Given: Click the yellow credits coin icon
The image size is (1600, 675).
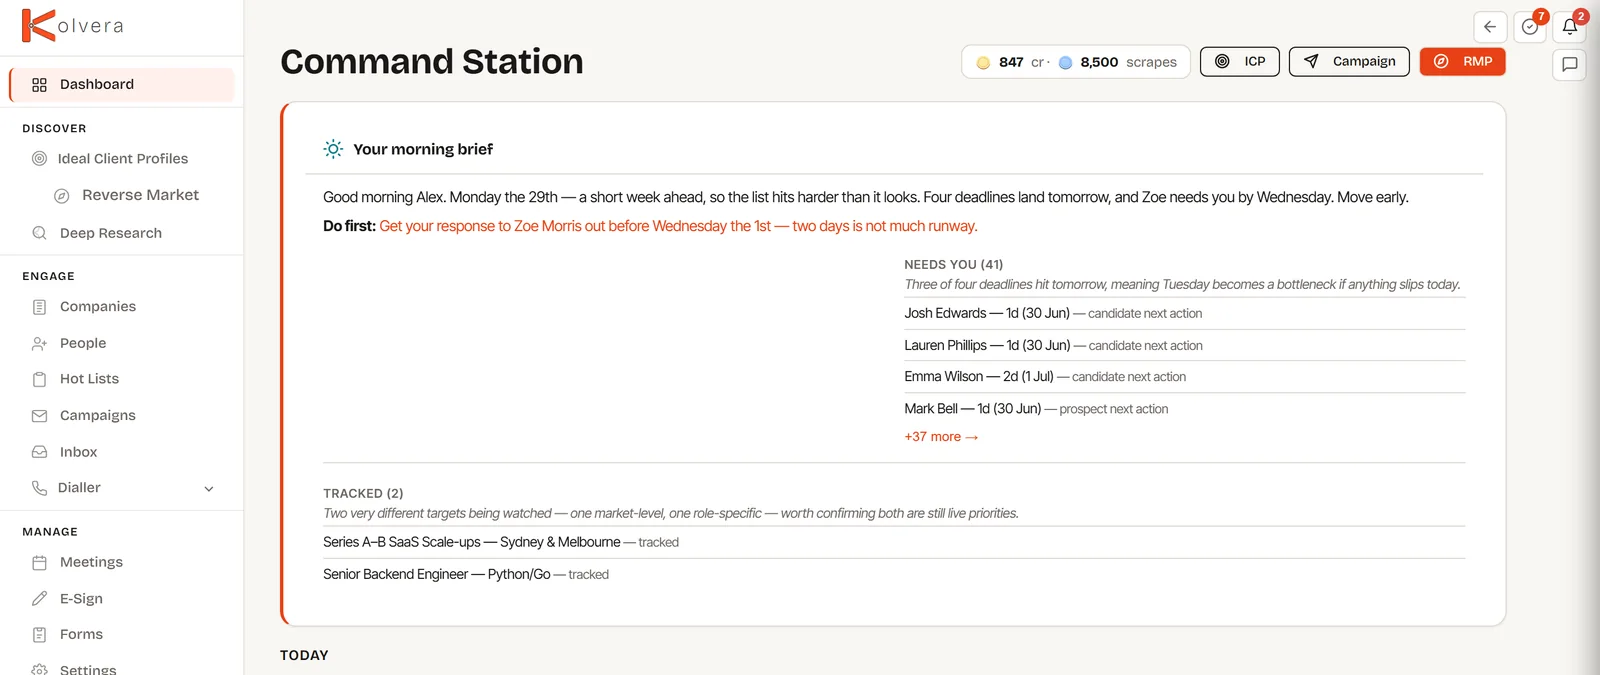Looking at the screenshot, I should coord(983,63).
